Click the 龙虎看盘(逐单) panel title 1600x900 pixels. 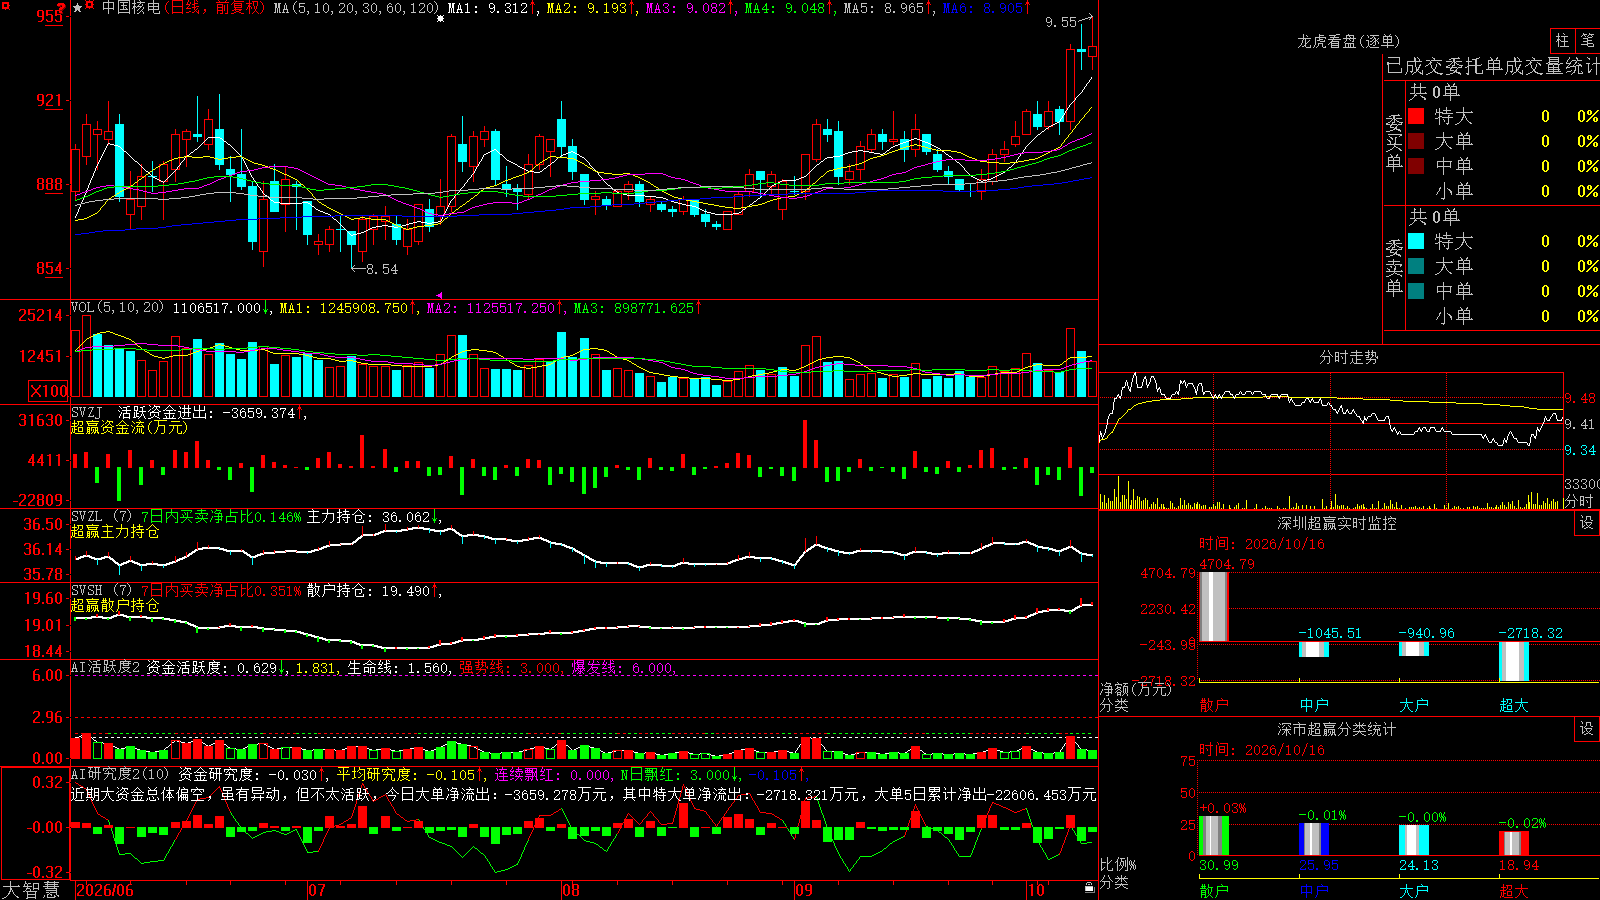click(1348, 41)
